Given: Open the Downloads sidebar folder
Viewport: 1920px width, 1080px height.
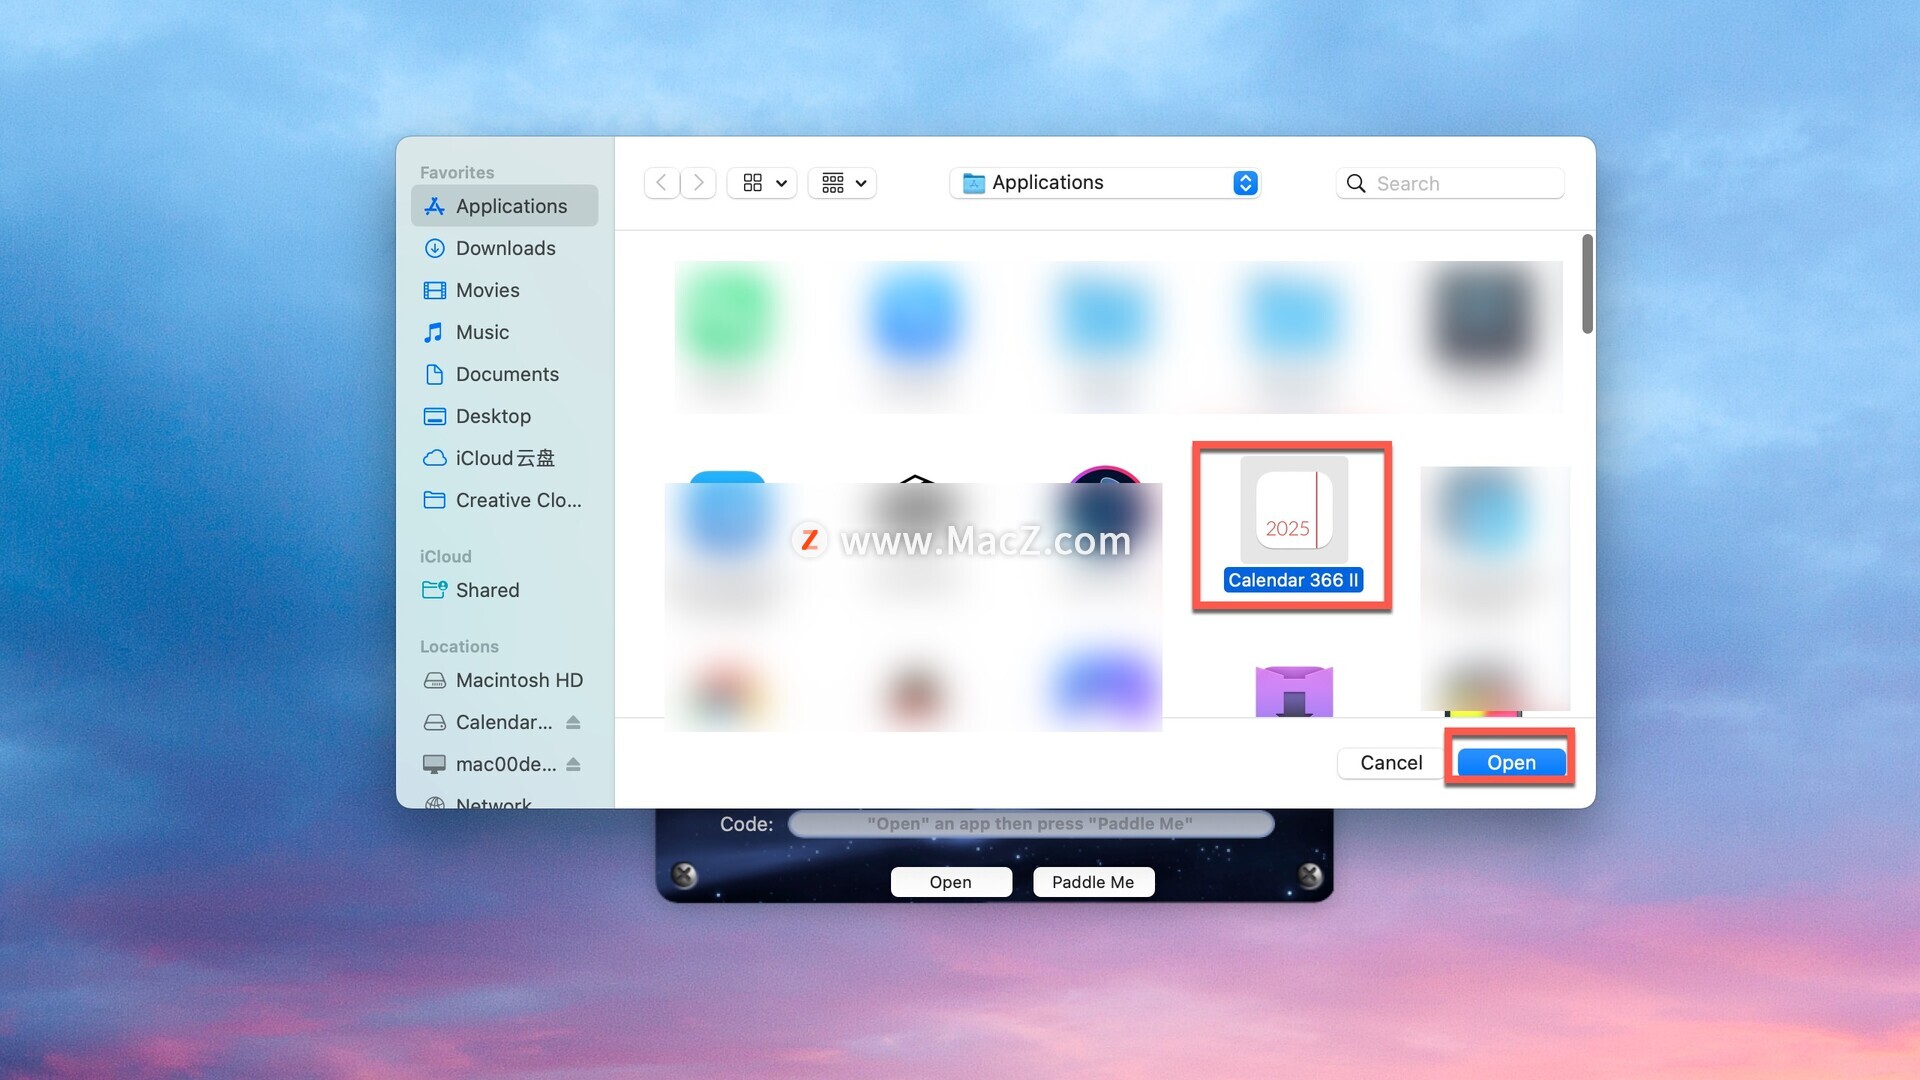Looking at the screenshot, I should click(x=504, y=248).
